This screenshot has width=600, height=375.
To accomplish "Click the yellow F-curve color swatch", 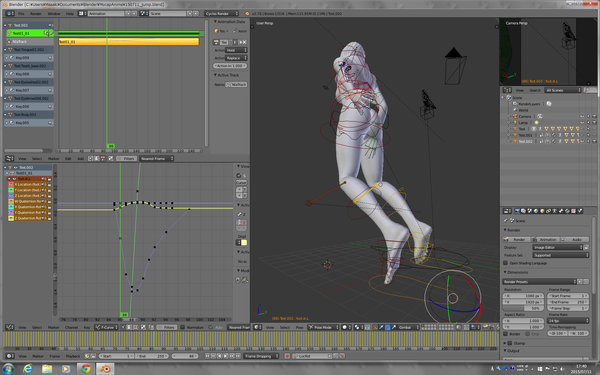I will pos(244,243).
